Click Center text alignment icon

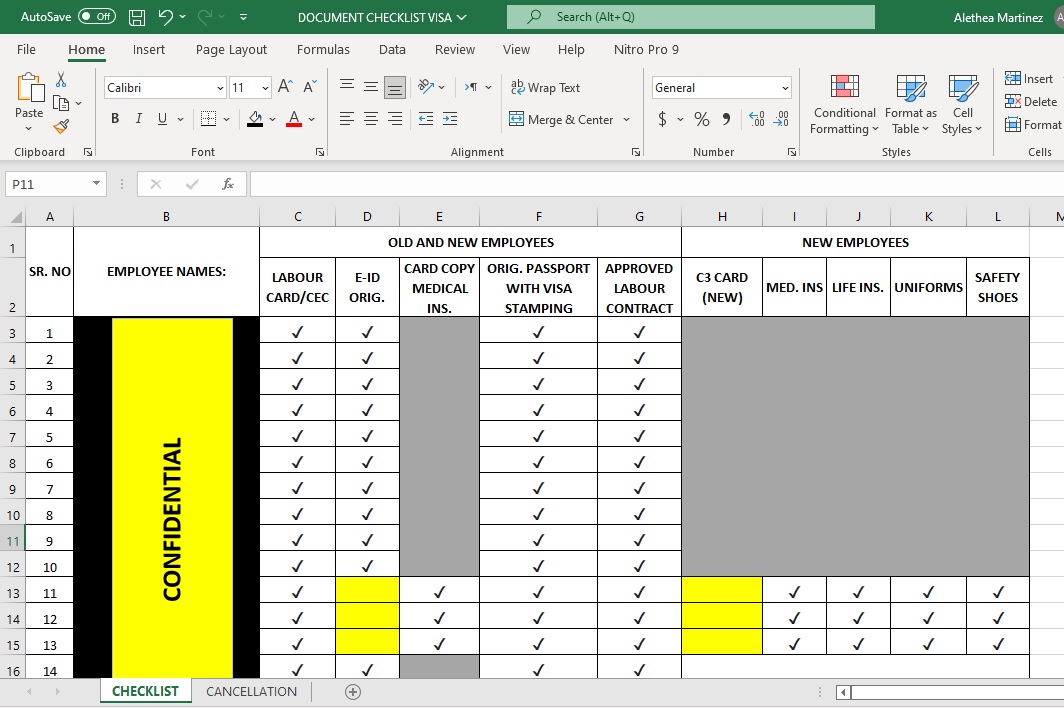click(x=370, y=119)
